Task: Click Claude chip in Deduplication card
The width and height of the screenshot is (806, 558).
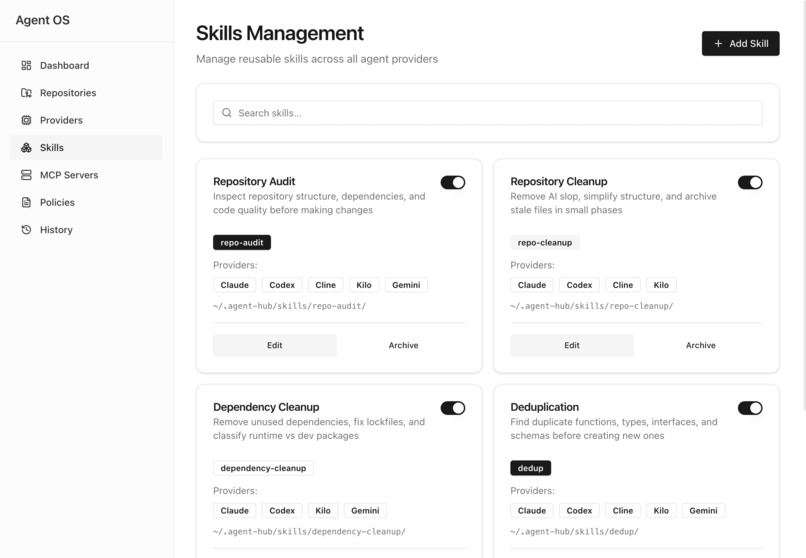Action: [x=532, y=511]
